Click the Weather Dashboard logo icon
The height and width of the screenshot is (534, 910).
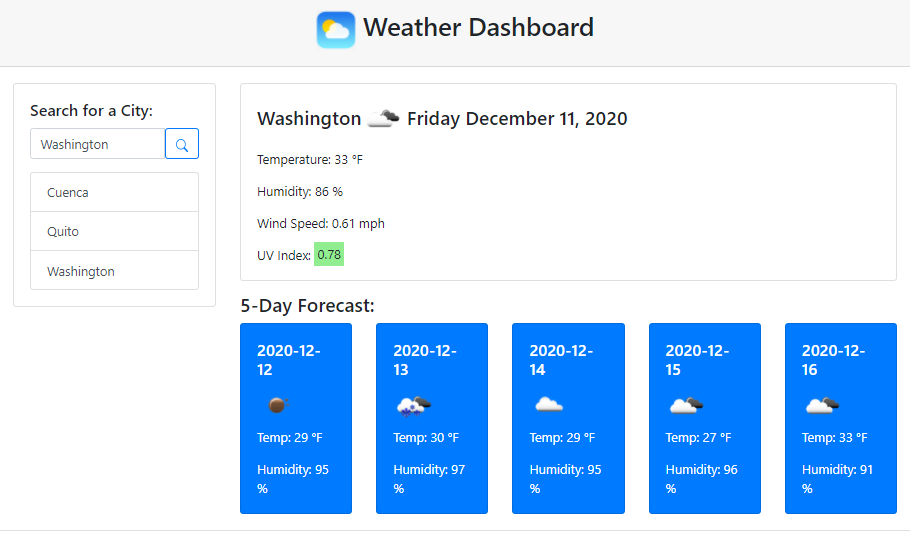(336, 29)
